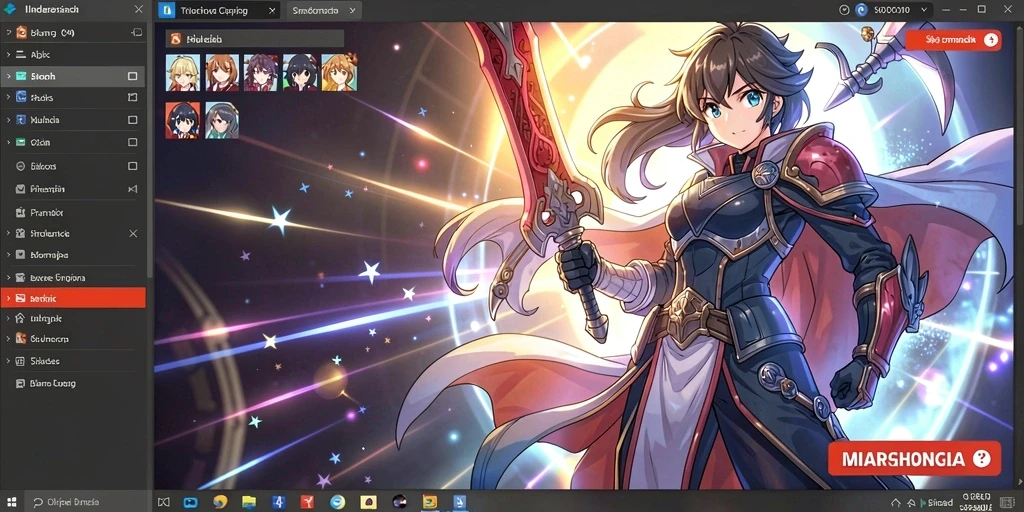Open the SI0DO010 dropdown arrow
The image size is (1024, 512).
[923, 10]
